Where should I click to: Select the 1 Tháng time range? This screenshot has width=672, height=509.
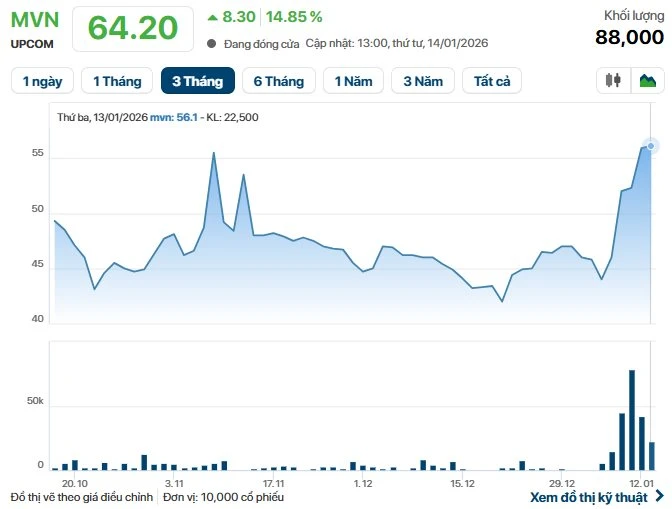pos(117,81)
